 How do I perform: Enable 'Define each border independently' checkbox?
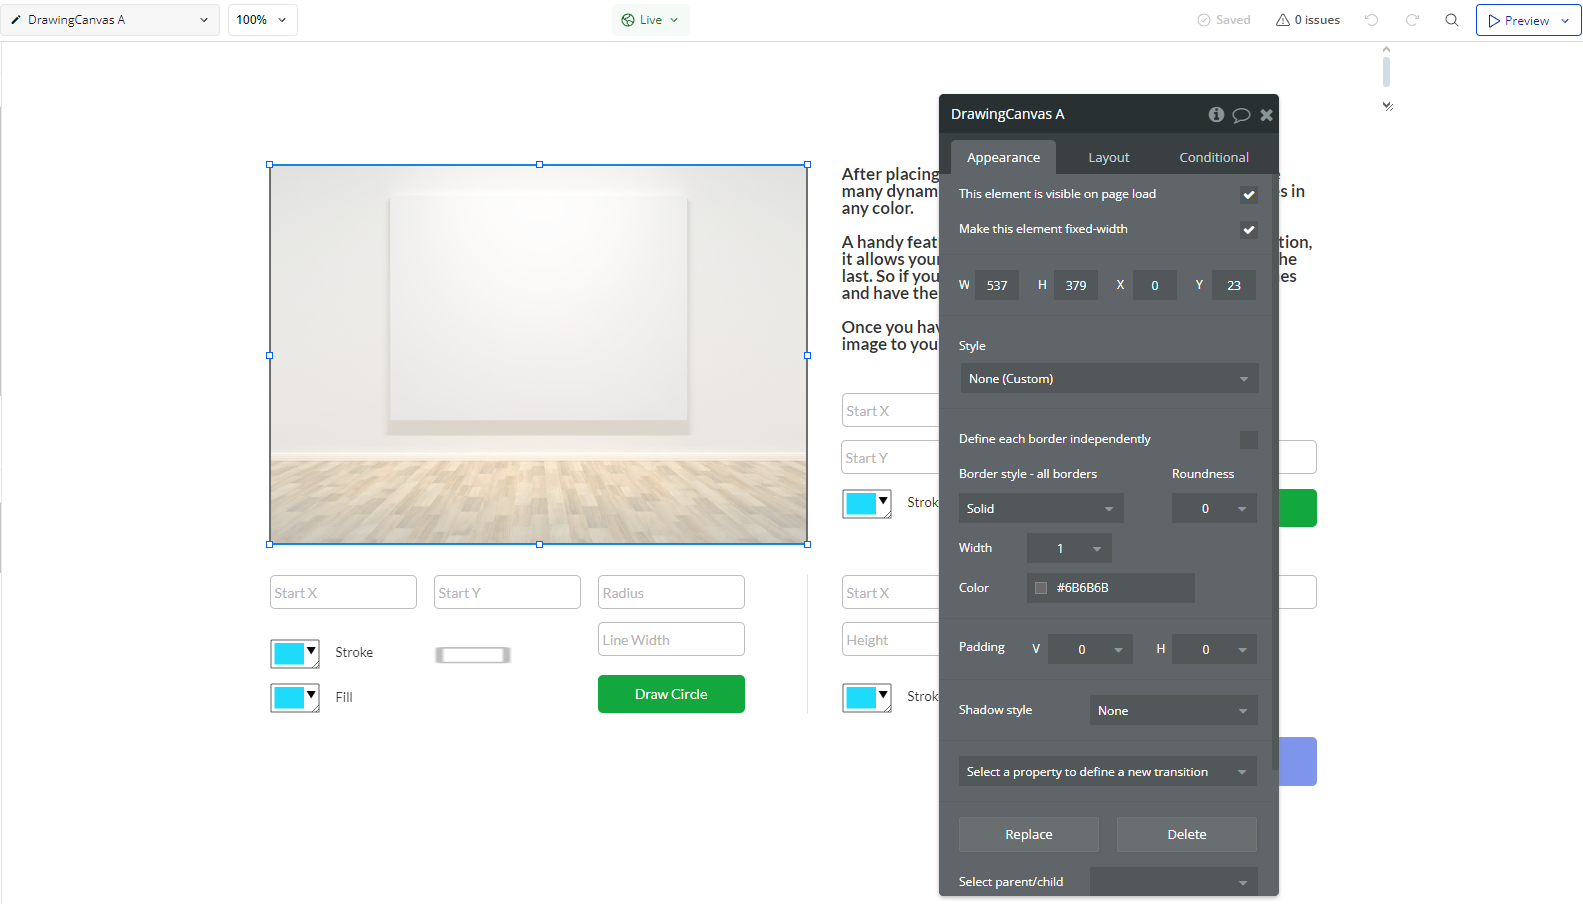coord(1248,440)
